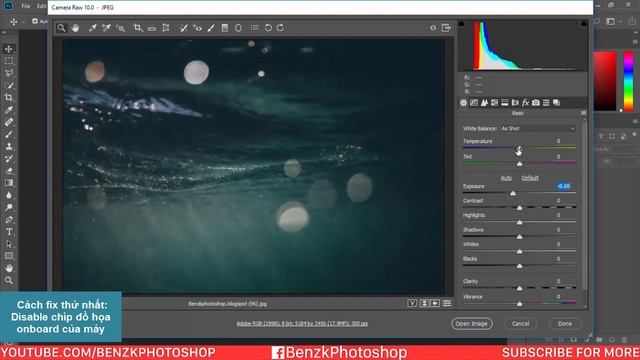Select the Zoom tool in Camera Raw toolbar
The image size is (640, 360).
coord(61,28)
